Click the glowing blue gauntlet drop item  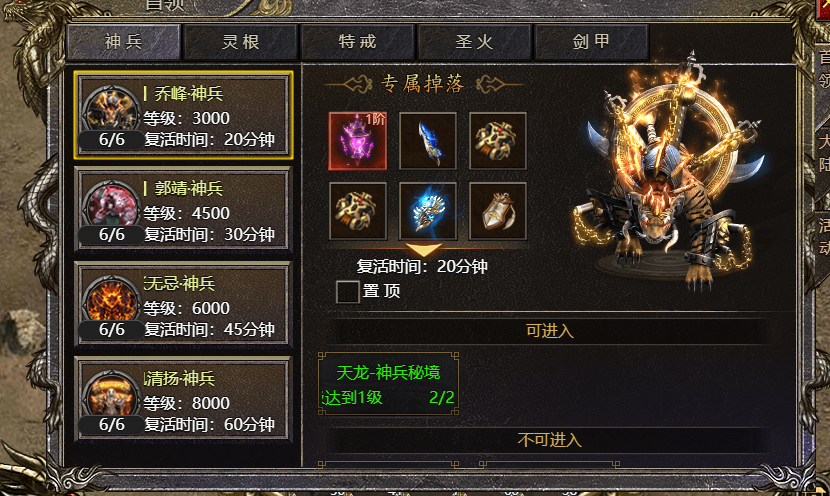click(428, 211)
